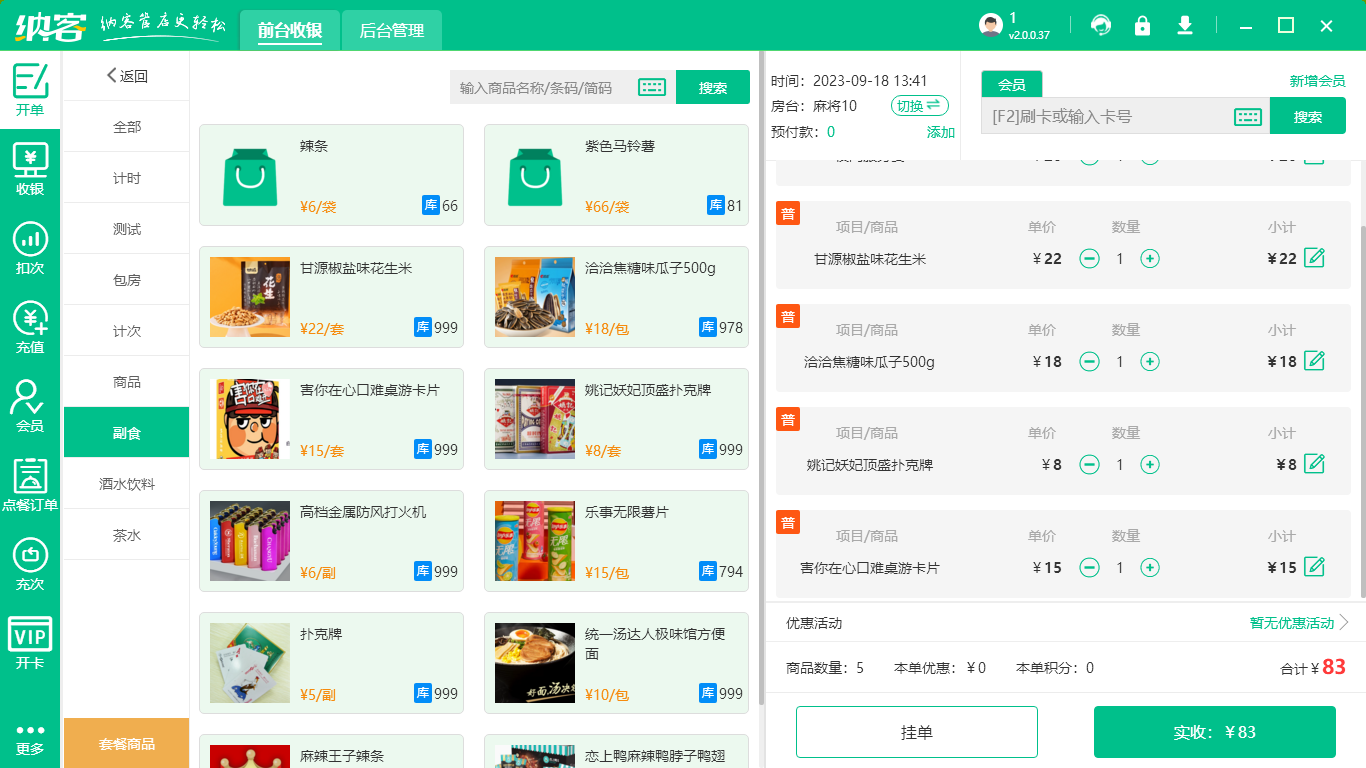Image resolution: width=1366 pixels, height=768 pixels.
Task: Increase quantity of 洽洽焦糖味瓜子500g
Action: tap(1150, 362)
